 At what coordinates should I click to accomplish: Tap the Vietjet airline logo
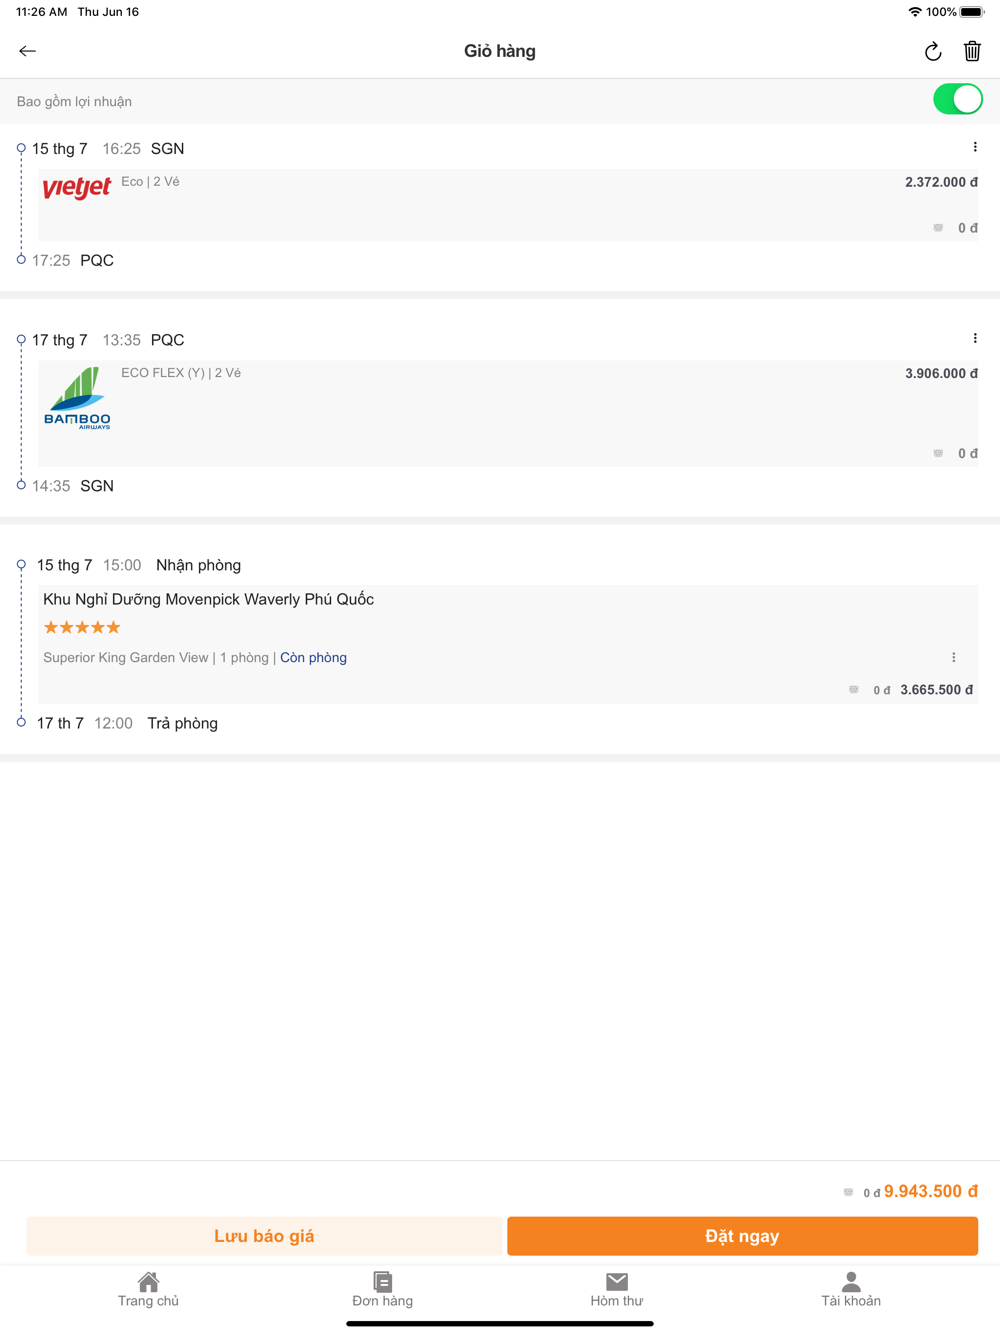click(77, 187)
